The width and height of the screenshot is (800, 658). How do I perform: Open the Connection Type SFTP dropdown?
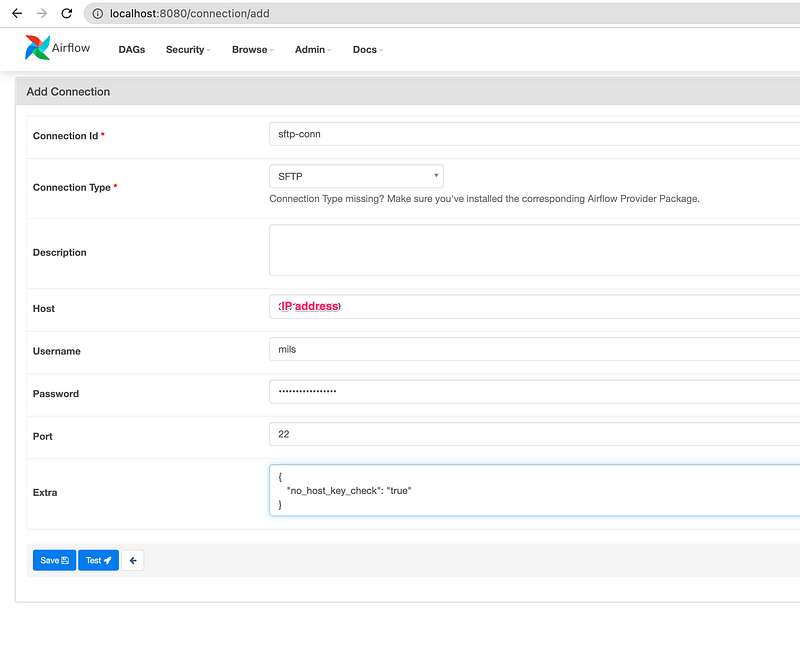point(356,177)
